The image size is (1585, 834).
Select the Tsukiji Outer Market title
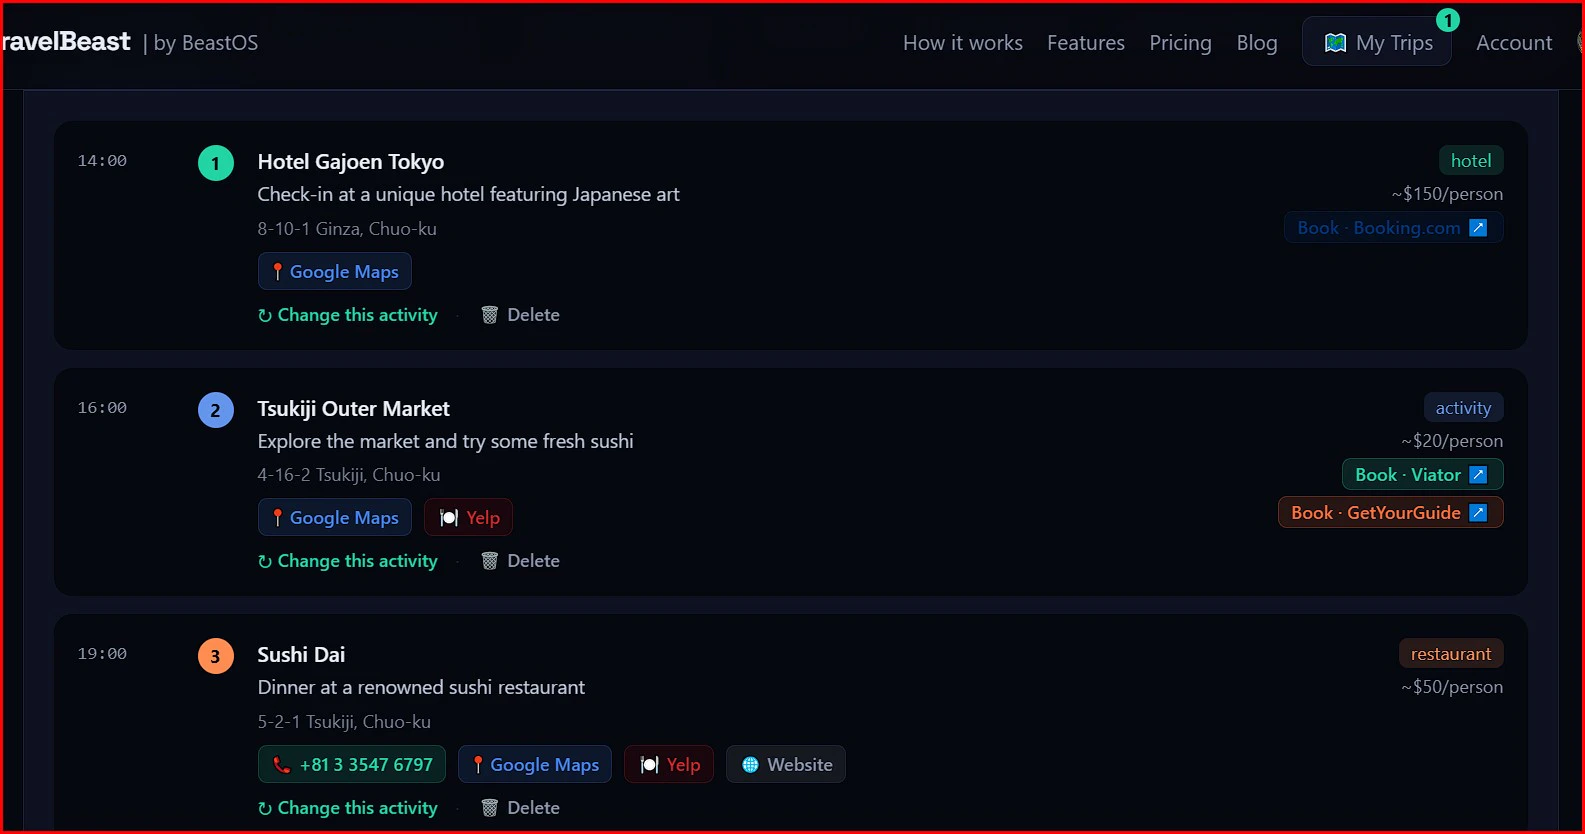click(354, 409)
